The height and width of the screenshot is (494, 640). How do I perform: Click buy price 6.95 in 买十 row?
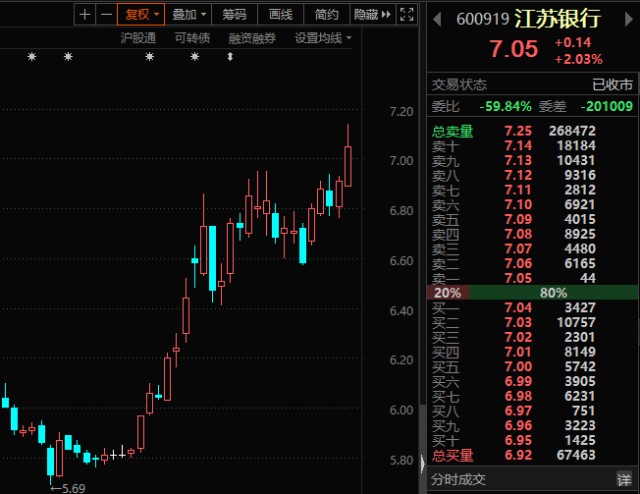(x=518, y=440)
